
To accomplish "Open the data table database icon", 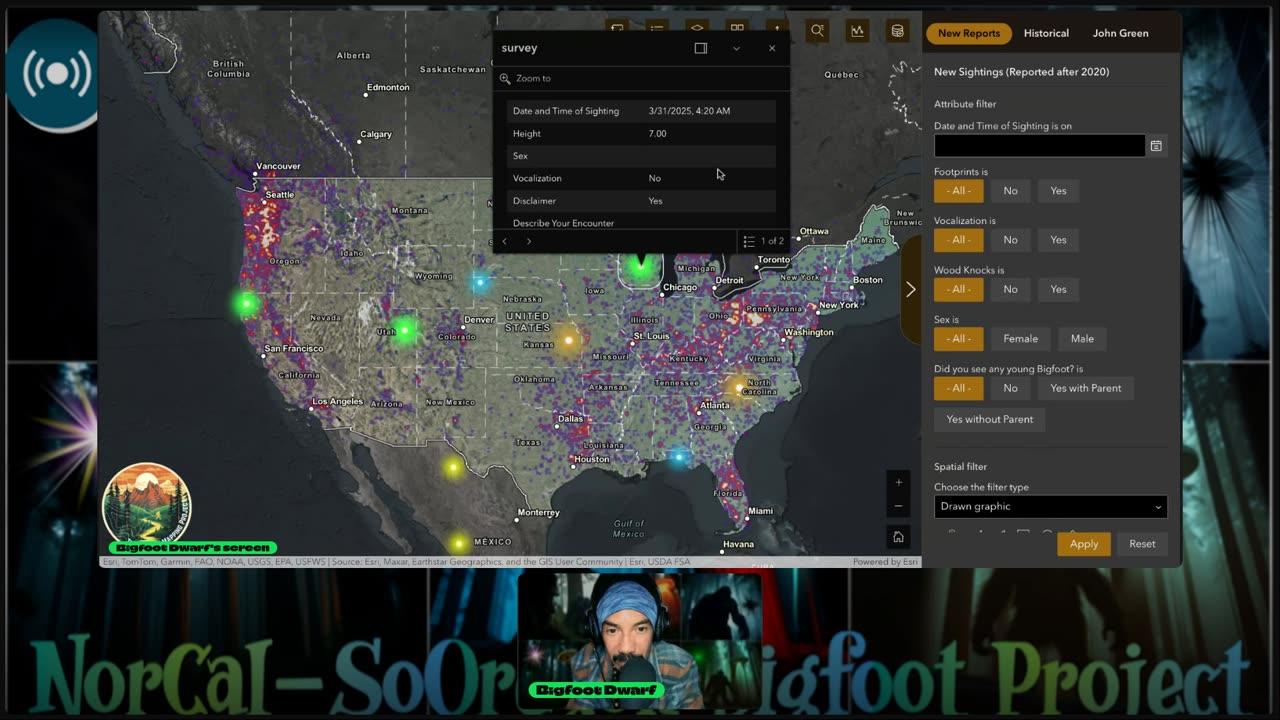I will tap(897, 31).
